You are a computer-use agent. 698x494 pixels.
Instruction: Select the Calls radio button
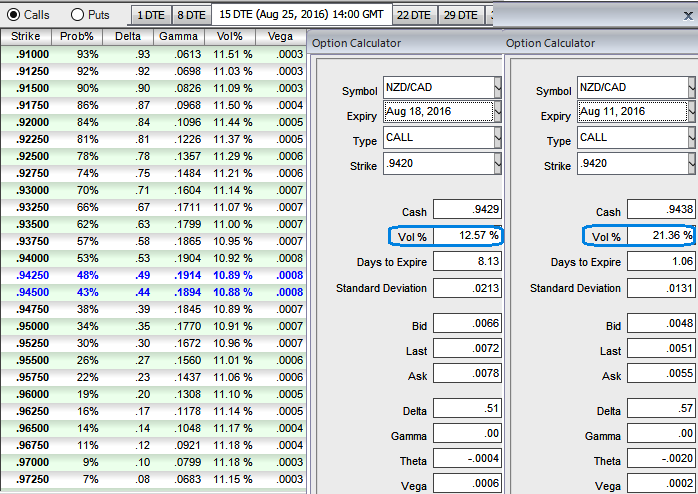[x=12, y=15]
